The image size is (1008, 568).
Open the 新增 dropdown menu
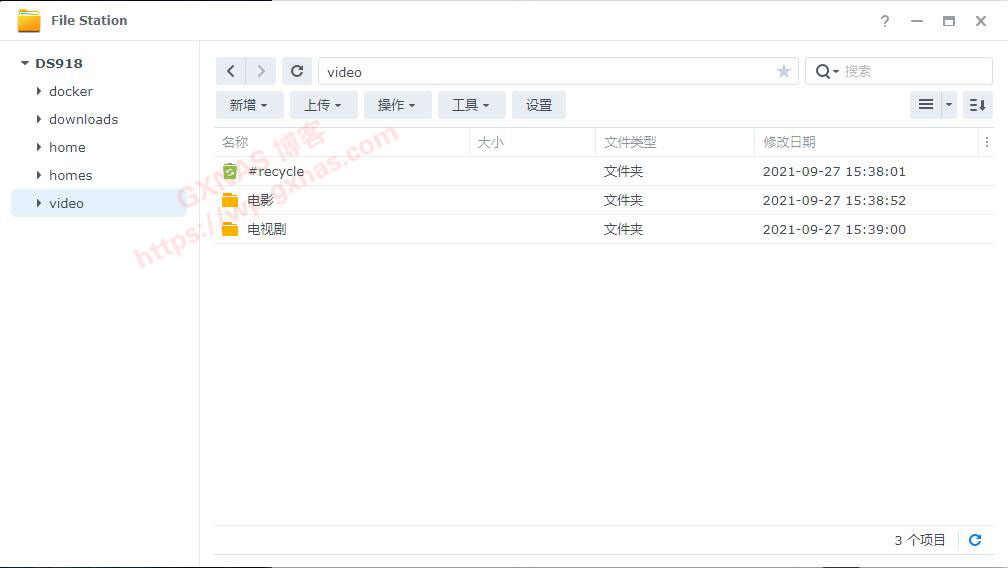coord(249,105)
